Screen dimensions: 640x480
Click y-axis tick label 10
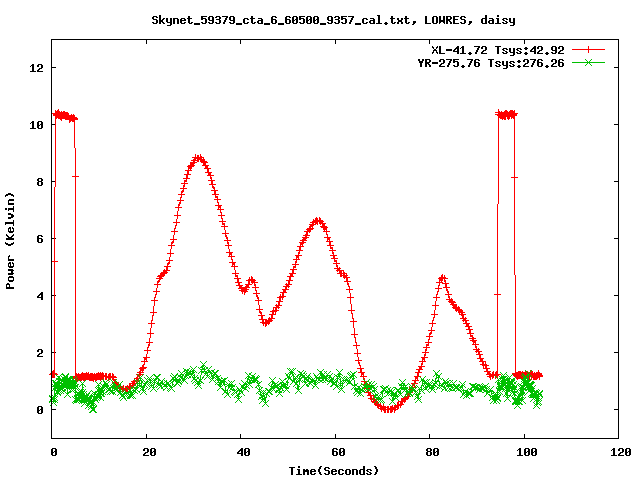37,125
